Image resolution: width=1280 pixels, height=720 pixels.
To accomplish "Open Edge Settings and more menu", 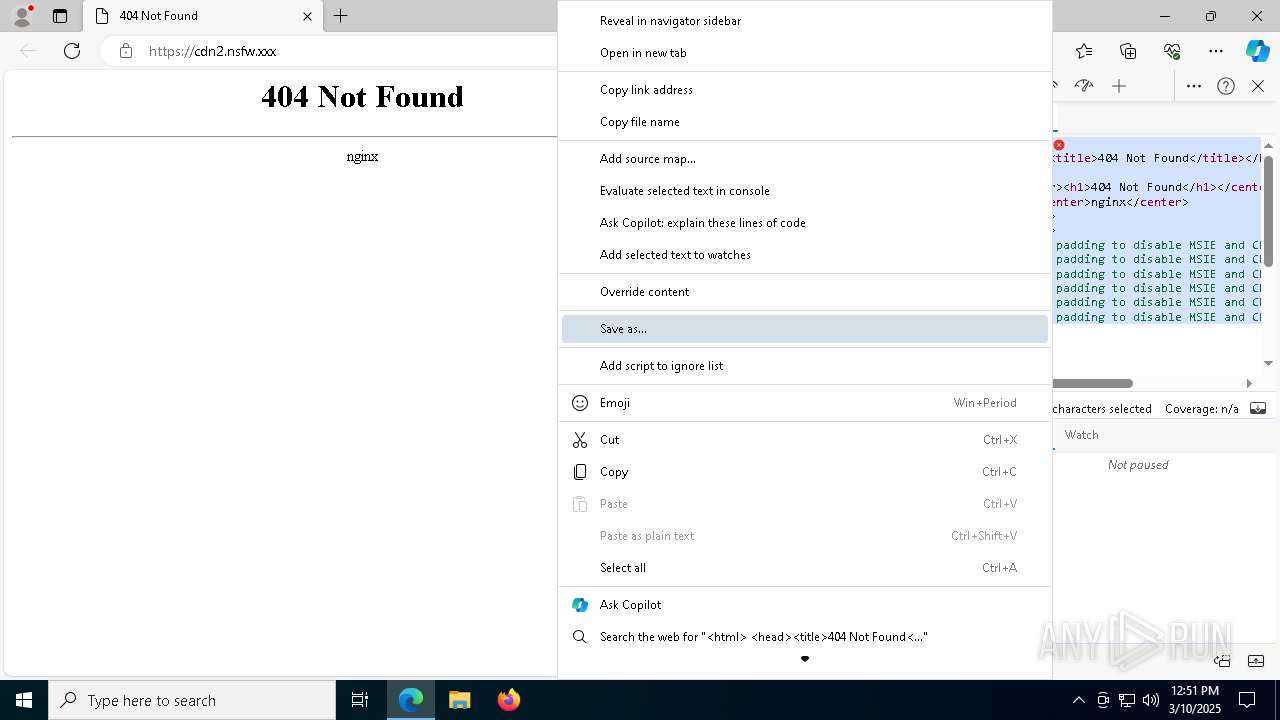I will [1216, 51].
